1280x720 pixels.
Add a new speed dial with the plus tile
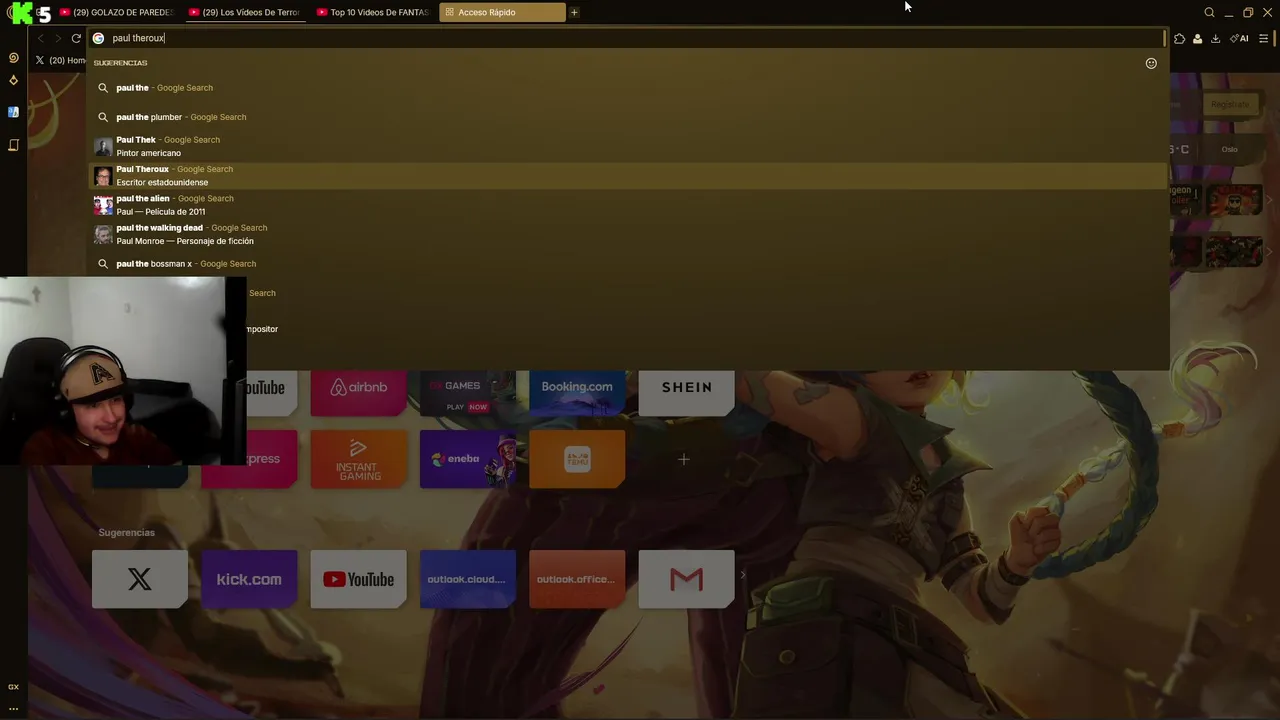point(684,459)
